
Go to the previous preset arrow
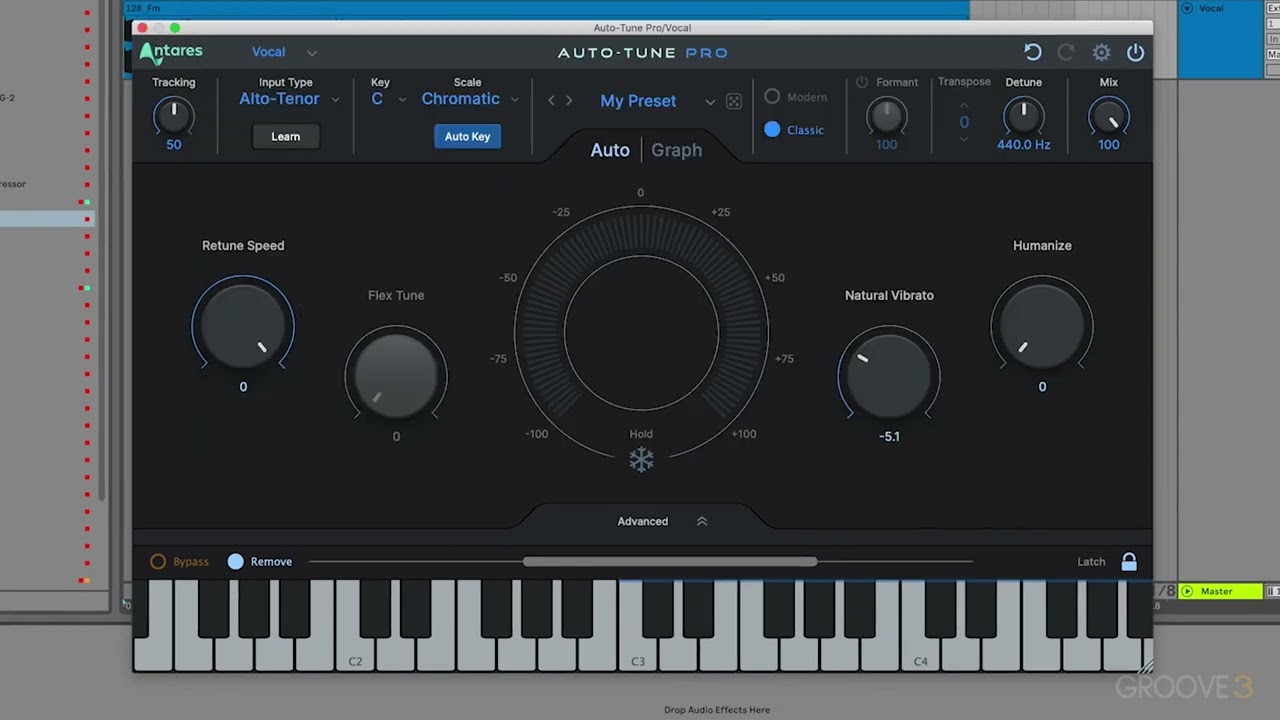pyautogui.click(x=551, y=100)
